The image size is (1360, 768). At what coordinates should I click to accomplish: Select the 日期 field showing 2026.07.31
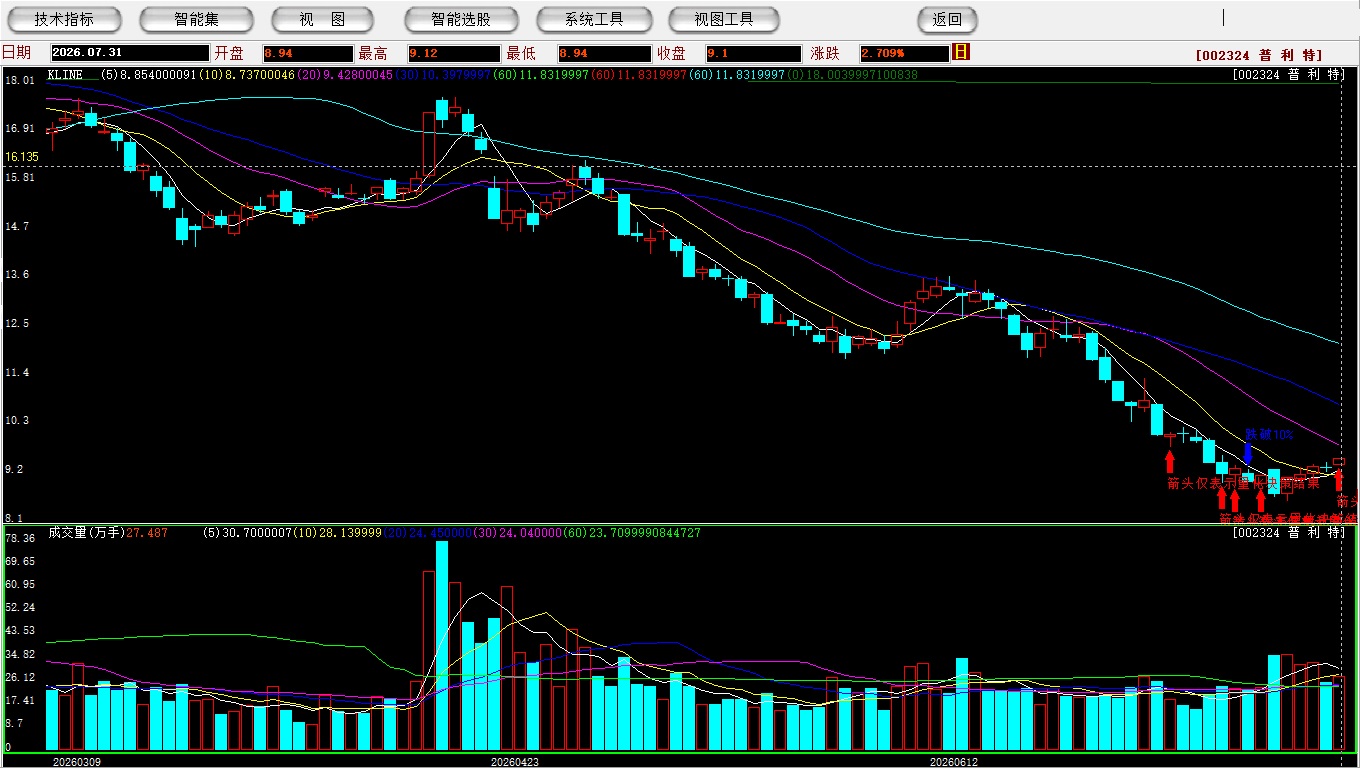click(129, 53)
